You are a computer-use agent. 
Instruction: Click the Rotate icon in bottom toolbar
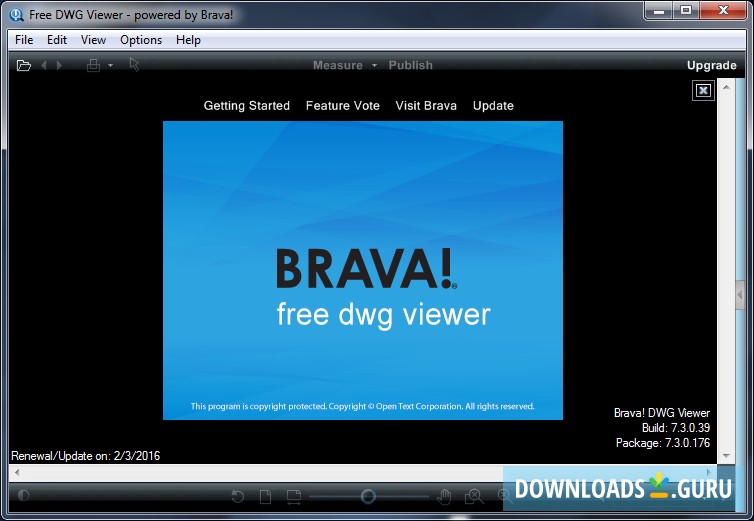tap(238, 496)
